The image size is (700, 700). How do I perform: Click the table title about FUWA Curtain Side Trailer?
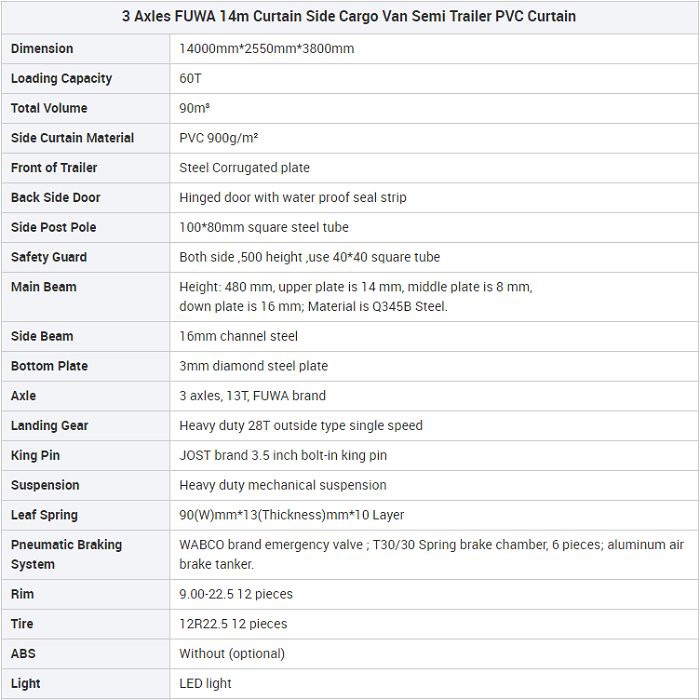[x=349, y=17]
